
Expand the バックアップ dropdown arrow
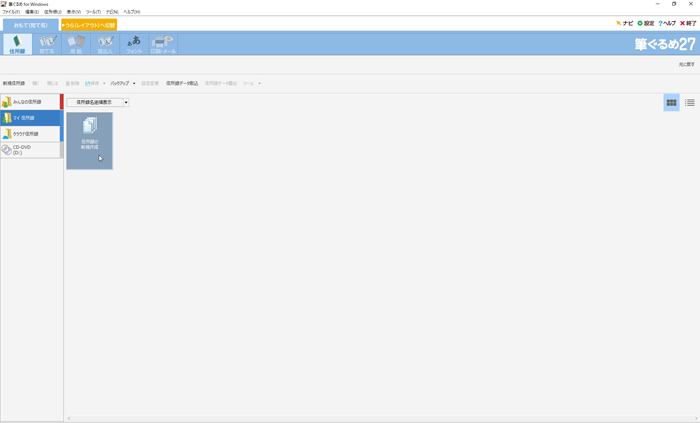[x=134, y=84]
